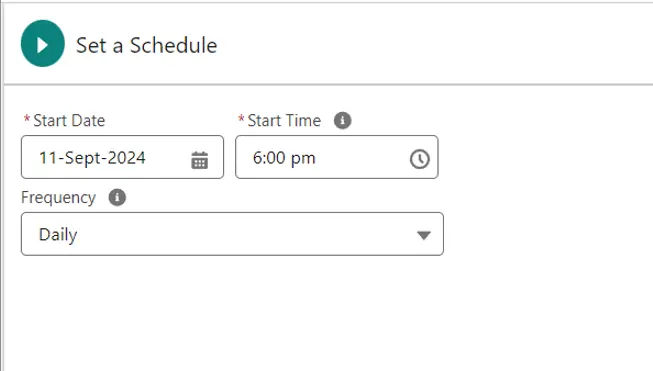Expand the Frequency dropdown arrow
The width and height of the screenshot is (653, 371).
tap(424, 236)
